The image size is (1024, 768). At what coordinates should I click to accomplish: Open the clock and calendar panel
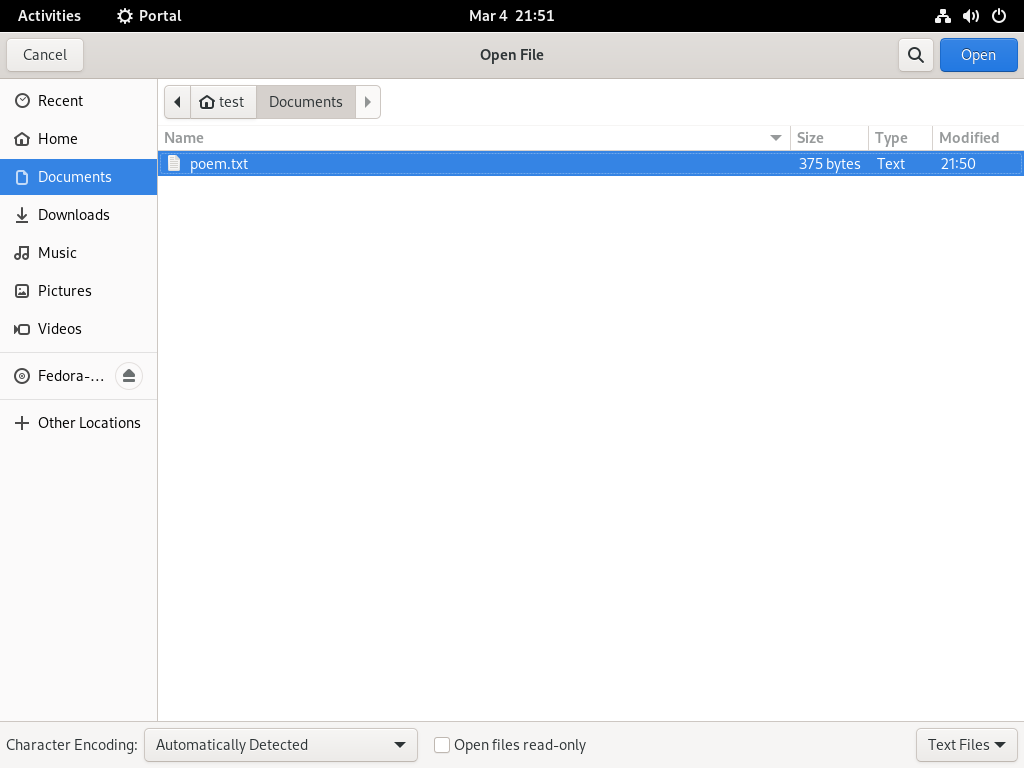511,16
